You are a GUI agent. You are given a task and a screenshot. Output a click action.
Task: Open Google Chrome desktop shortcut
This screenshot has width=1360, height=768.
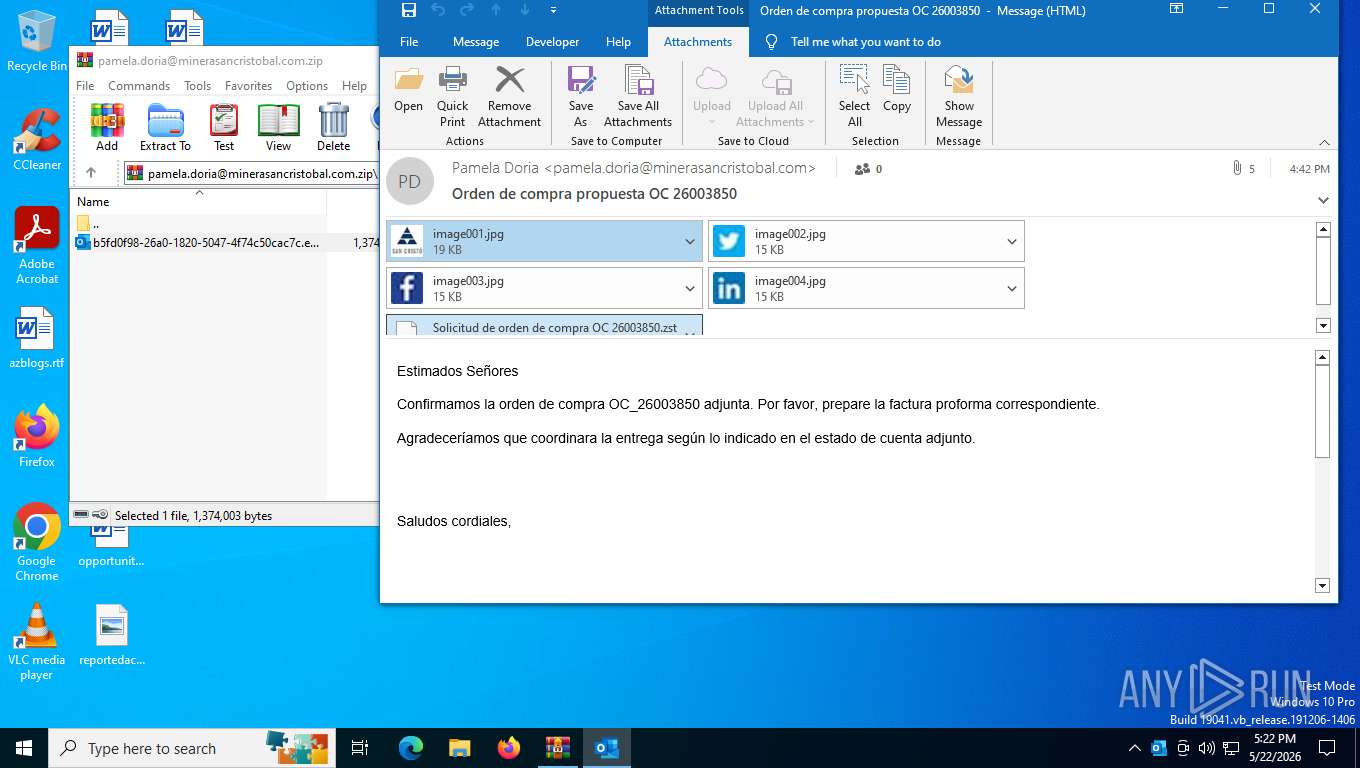tap(37, 542)
